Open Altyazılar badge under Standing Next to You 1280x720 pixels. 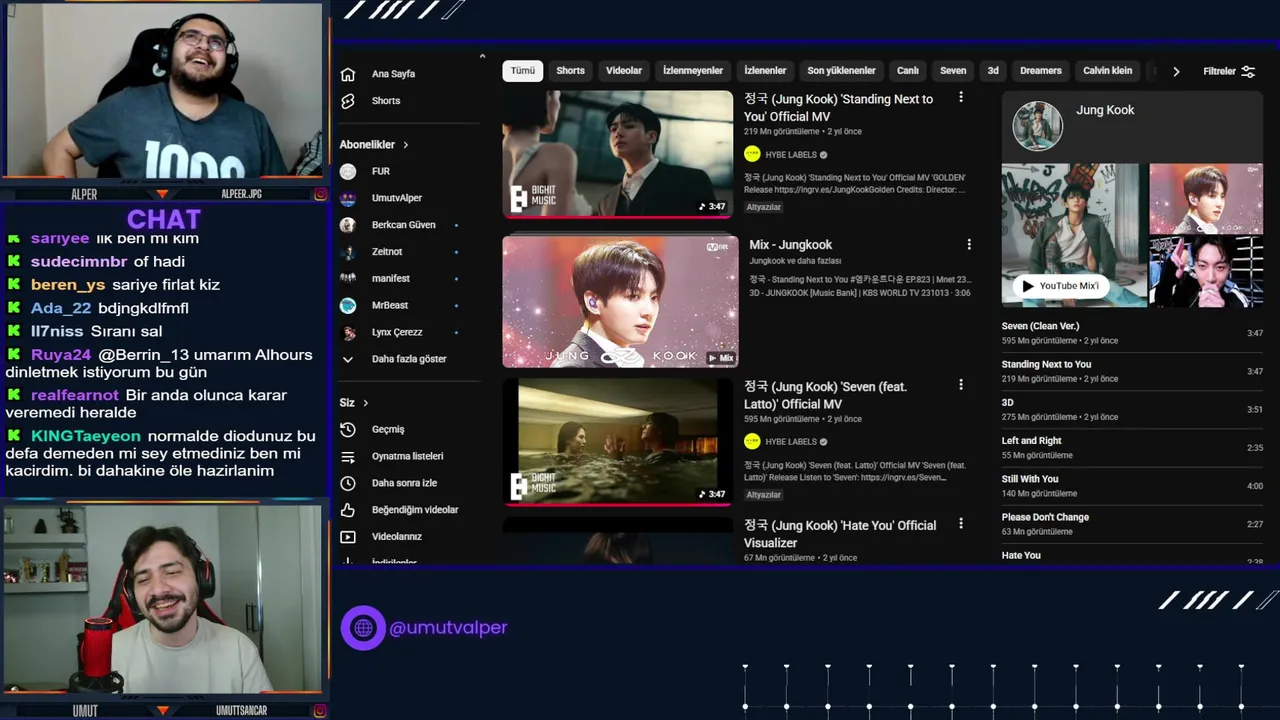pyautogui.click(x=764, y=207)
